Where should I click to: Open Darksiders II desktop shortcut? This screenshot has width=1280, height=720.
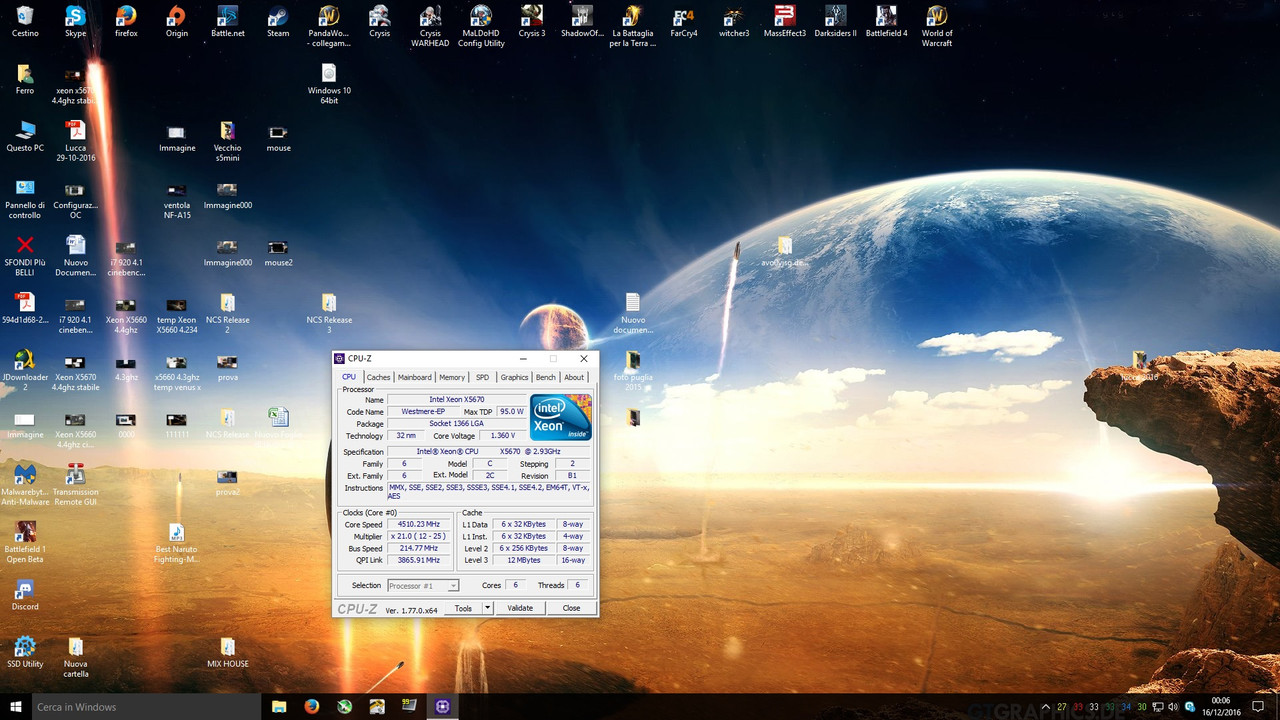pyautogui.click(x=835, y=21)
